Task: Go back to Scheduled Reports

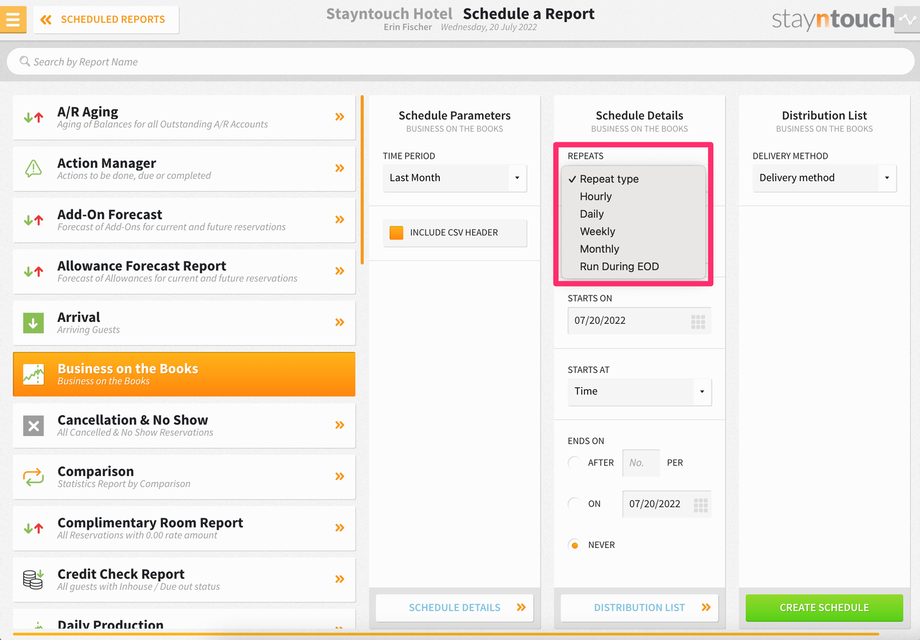Action: coord(106,19)
